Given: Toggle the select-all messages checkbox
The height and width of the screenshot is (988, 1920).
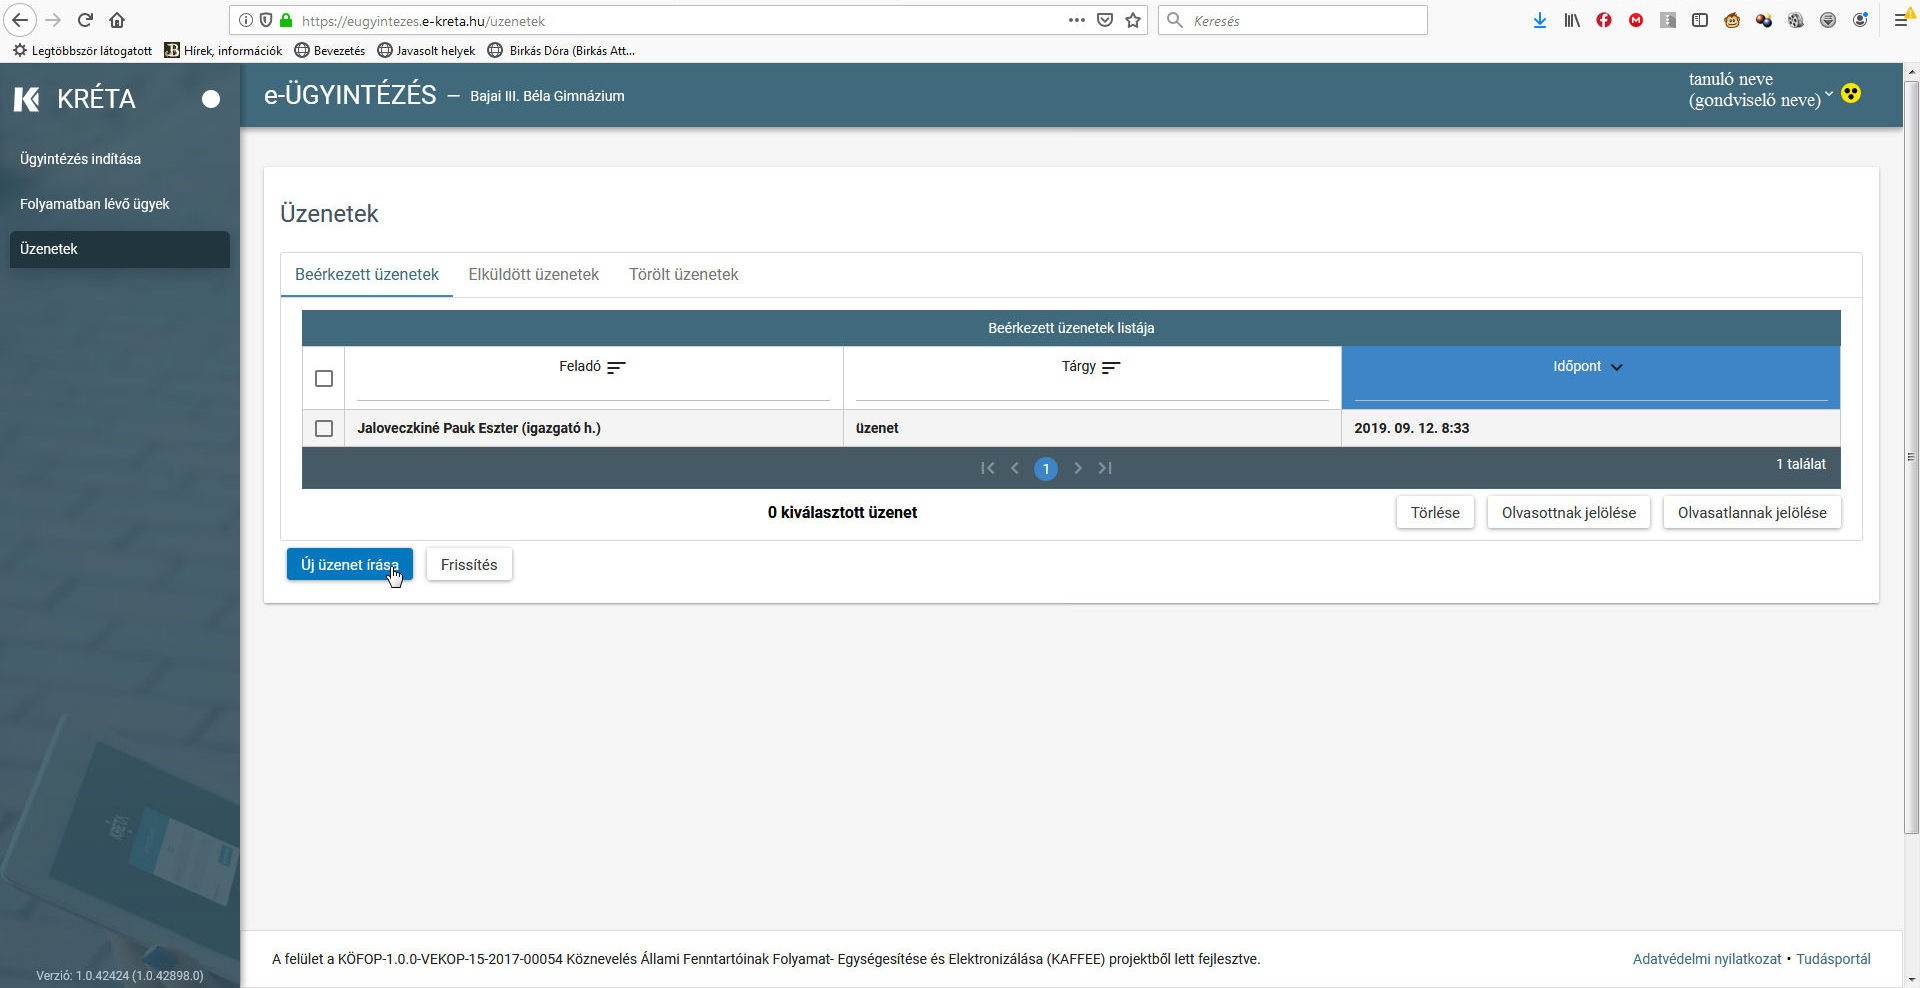Looking at the screenshot, I should click(x=323, y=378).
